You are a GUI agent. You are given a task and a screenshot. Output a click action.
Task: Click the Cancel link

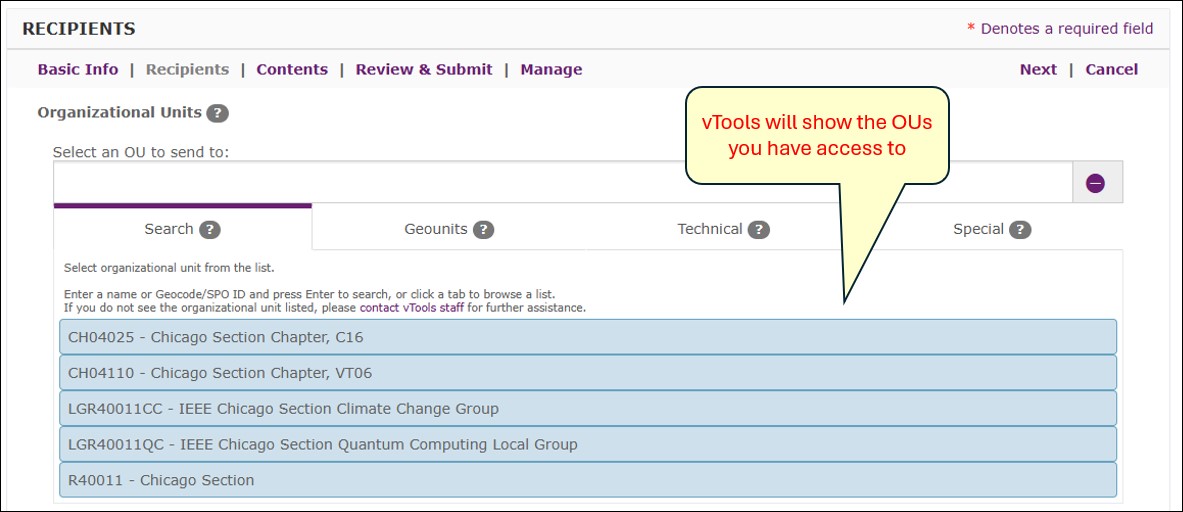(1111, 69)
